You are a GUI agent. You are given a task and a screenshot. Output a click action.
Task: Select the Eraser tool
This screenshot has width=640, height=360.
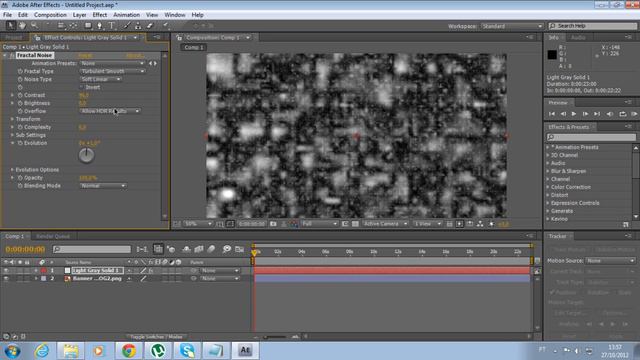click(150, 26)
